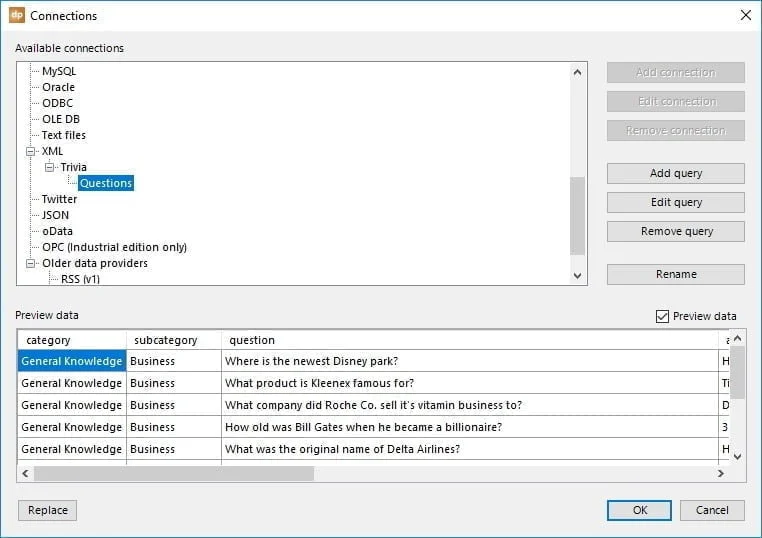Select MySQL in available connections
The height and width of the screenshot is (538, 762).
pyautogui.click(x=58, y=71)
